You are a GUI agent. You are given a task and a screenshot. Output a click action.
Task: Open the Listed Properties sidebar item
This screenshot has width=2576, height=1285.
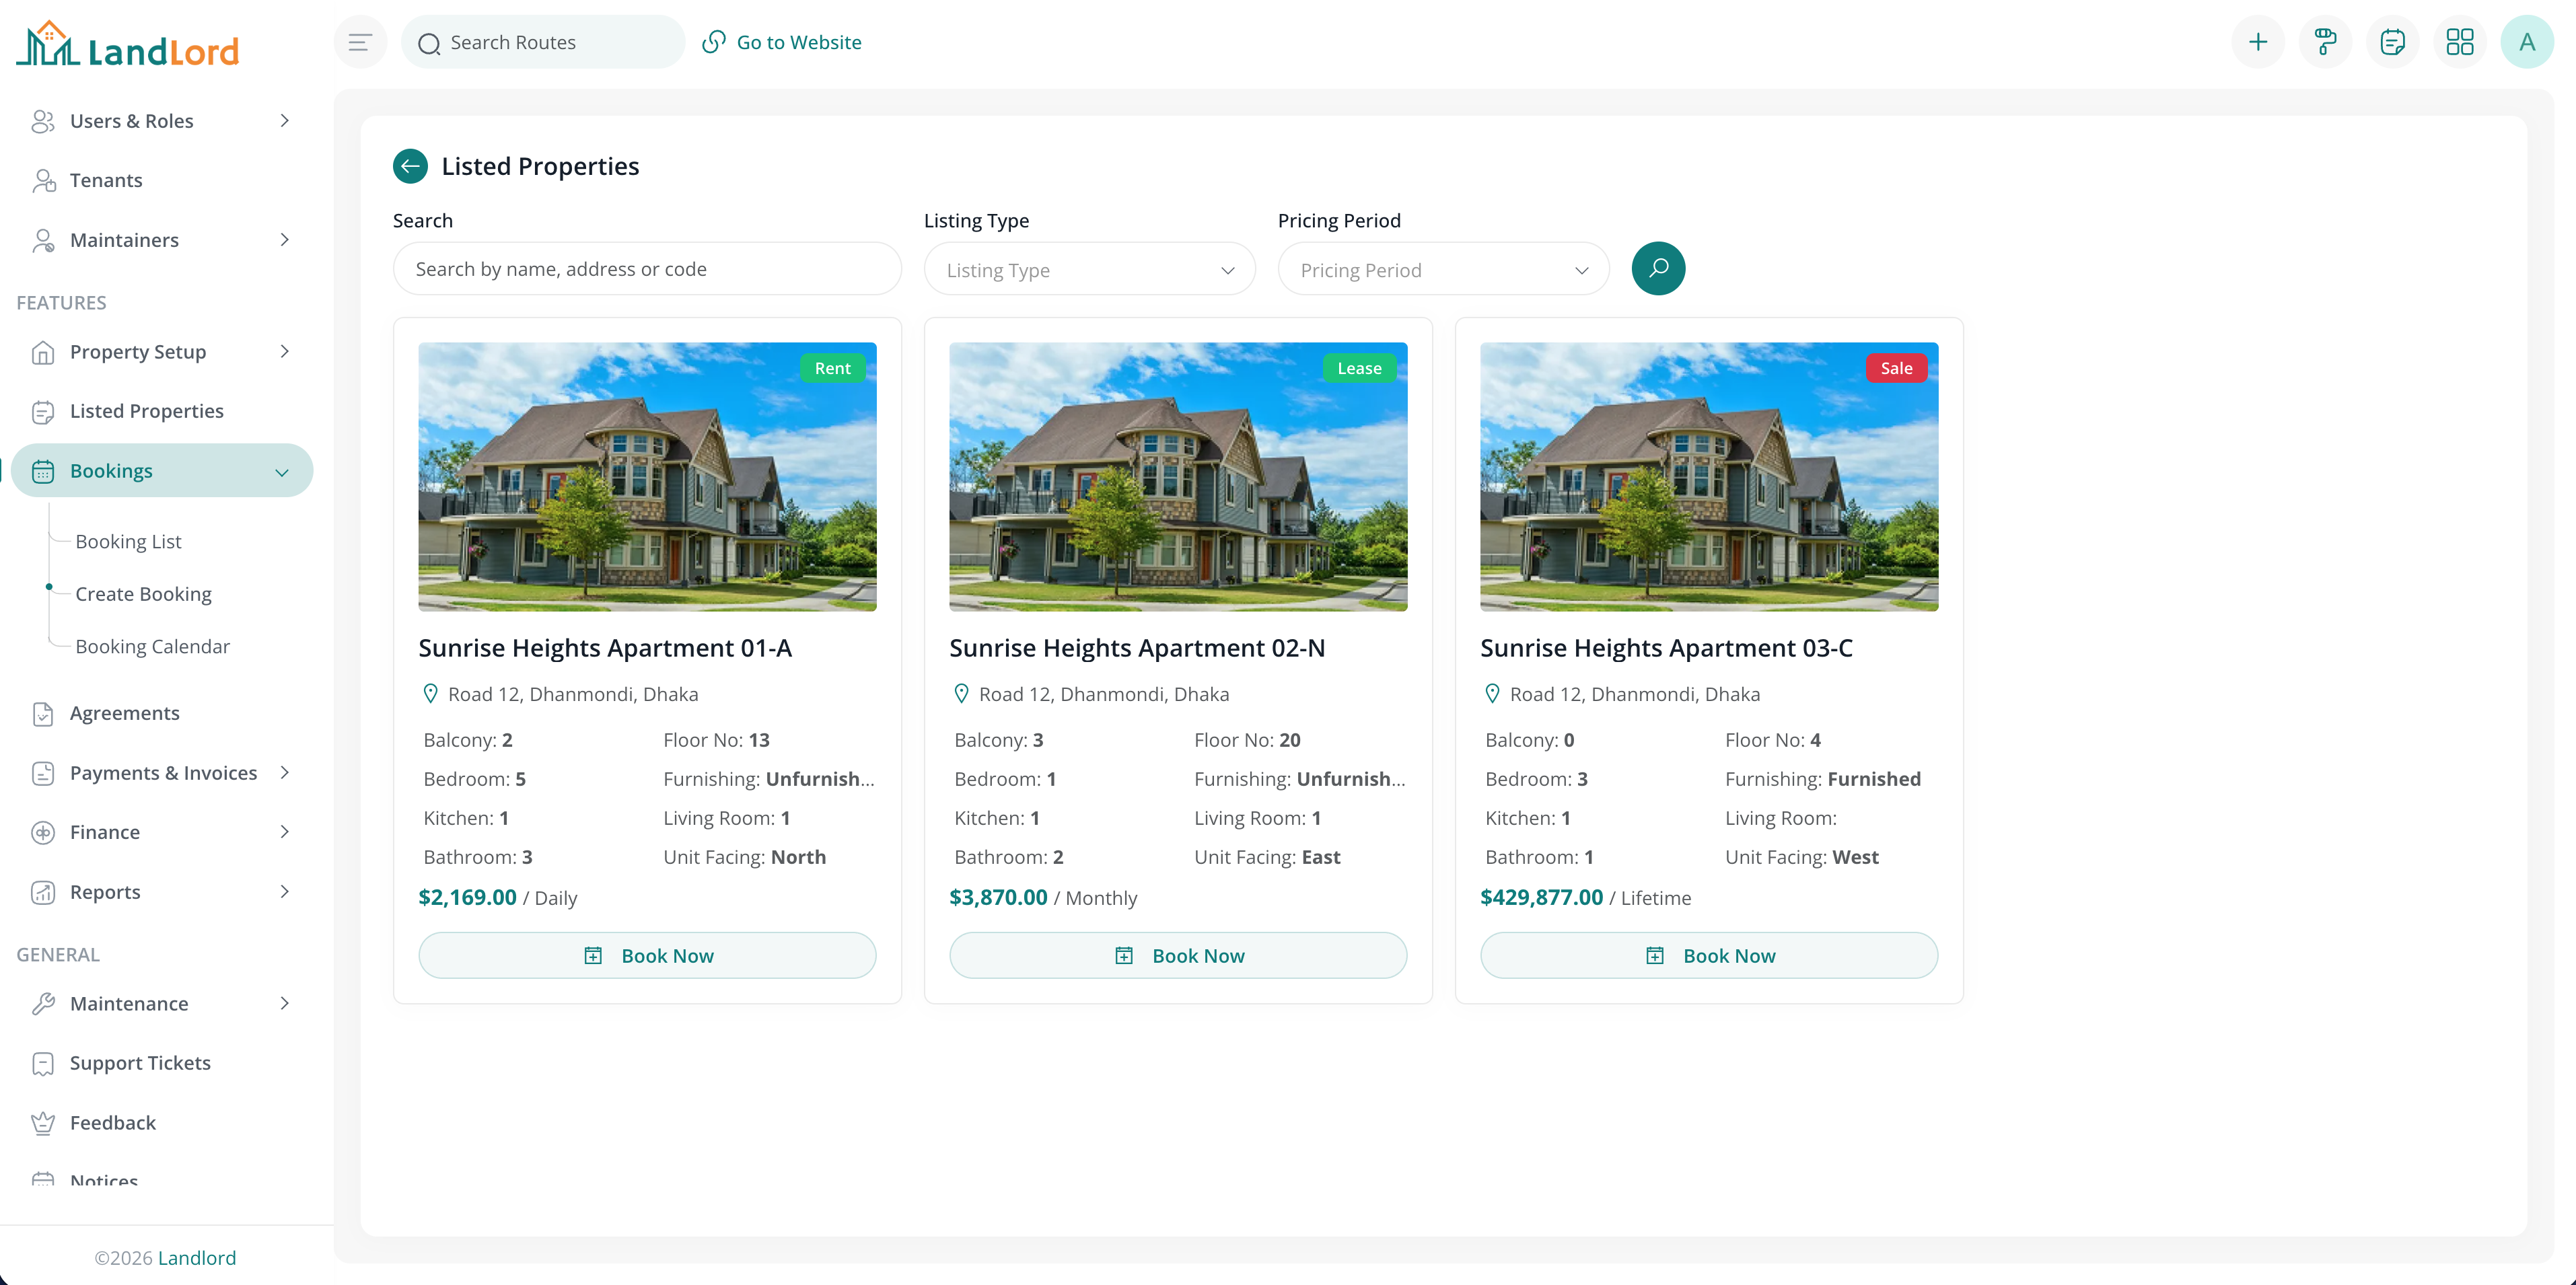[146, 410]
